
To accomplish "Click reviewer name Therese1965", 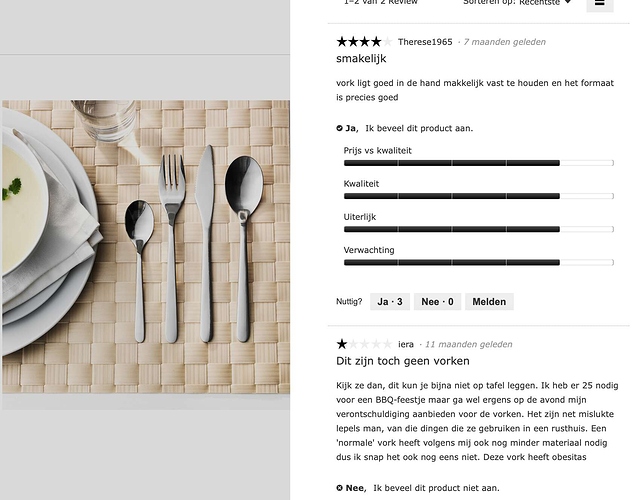I will [x=425, y=42].
